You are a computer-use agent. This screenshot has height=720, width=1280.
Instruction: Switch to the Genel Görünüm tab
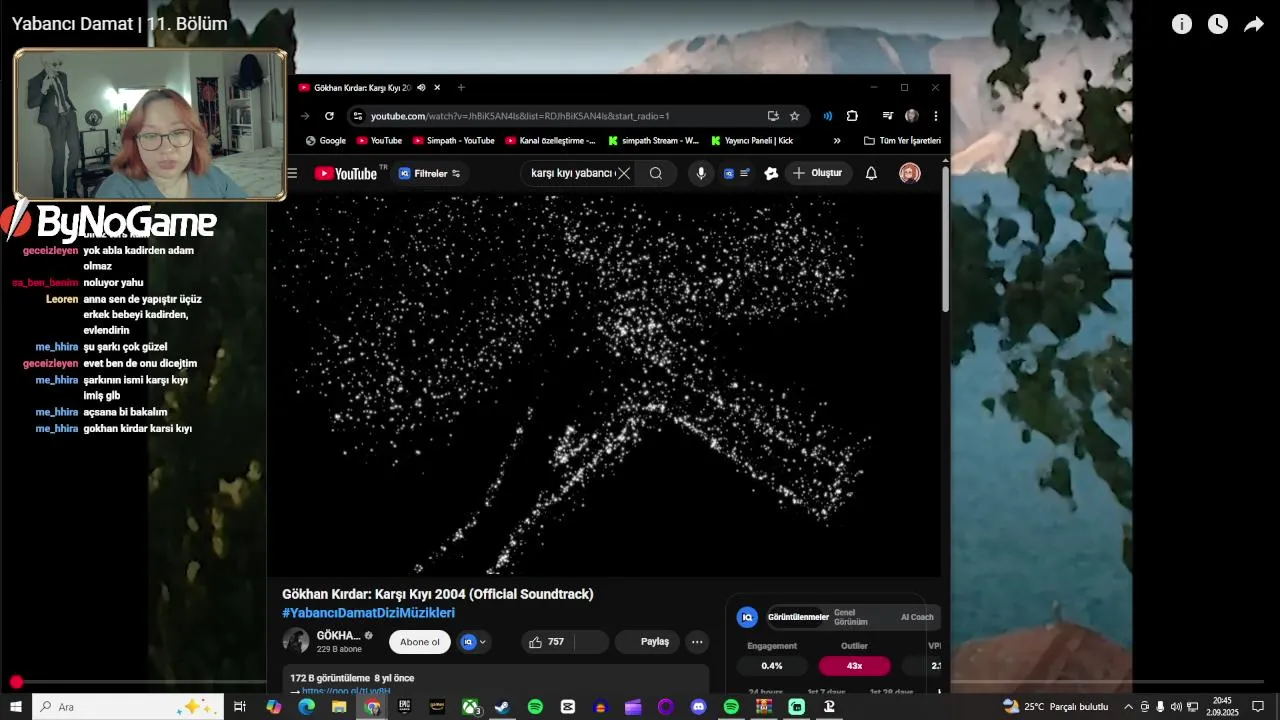coord(851,617)
